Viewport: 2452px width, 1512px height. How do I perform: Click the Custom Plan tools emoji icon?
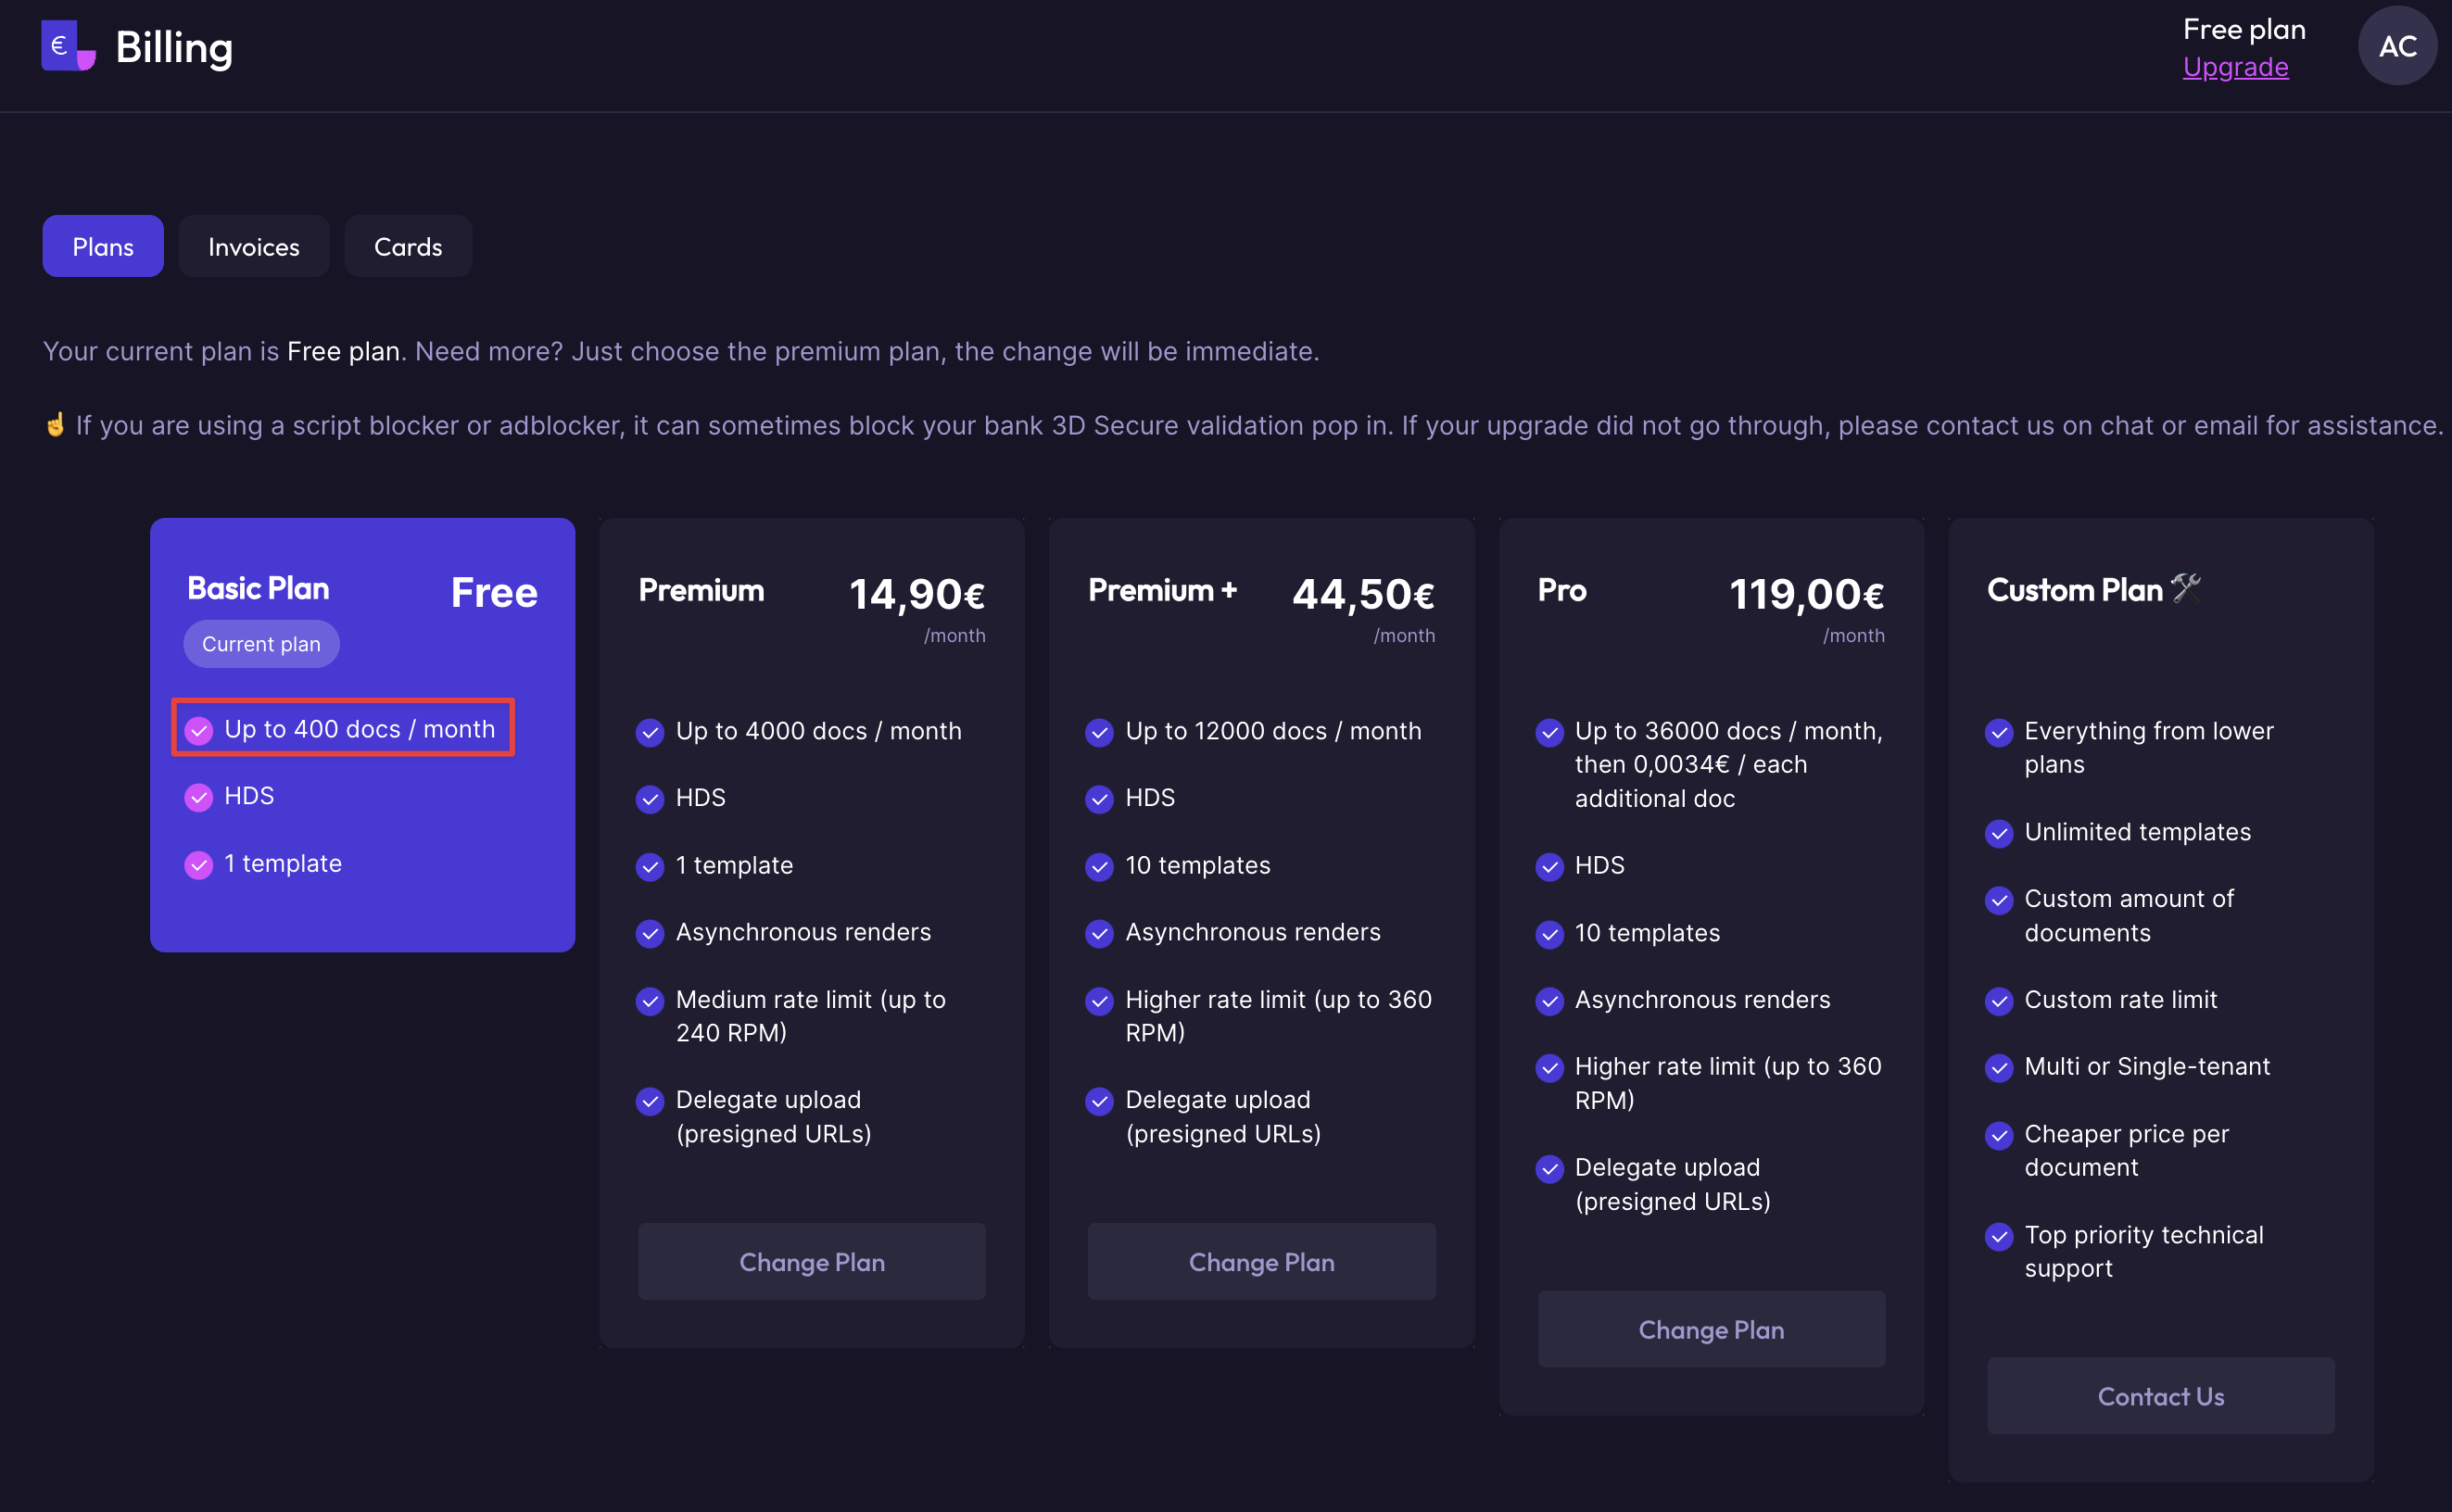2186,588
